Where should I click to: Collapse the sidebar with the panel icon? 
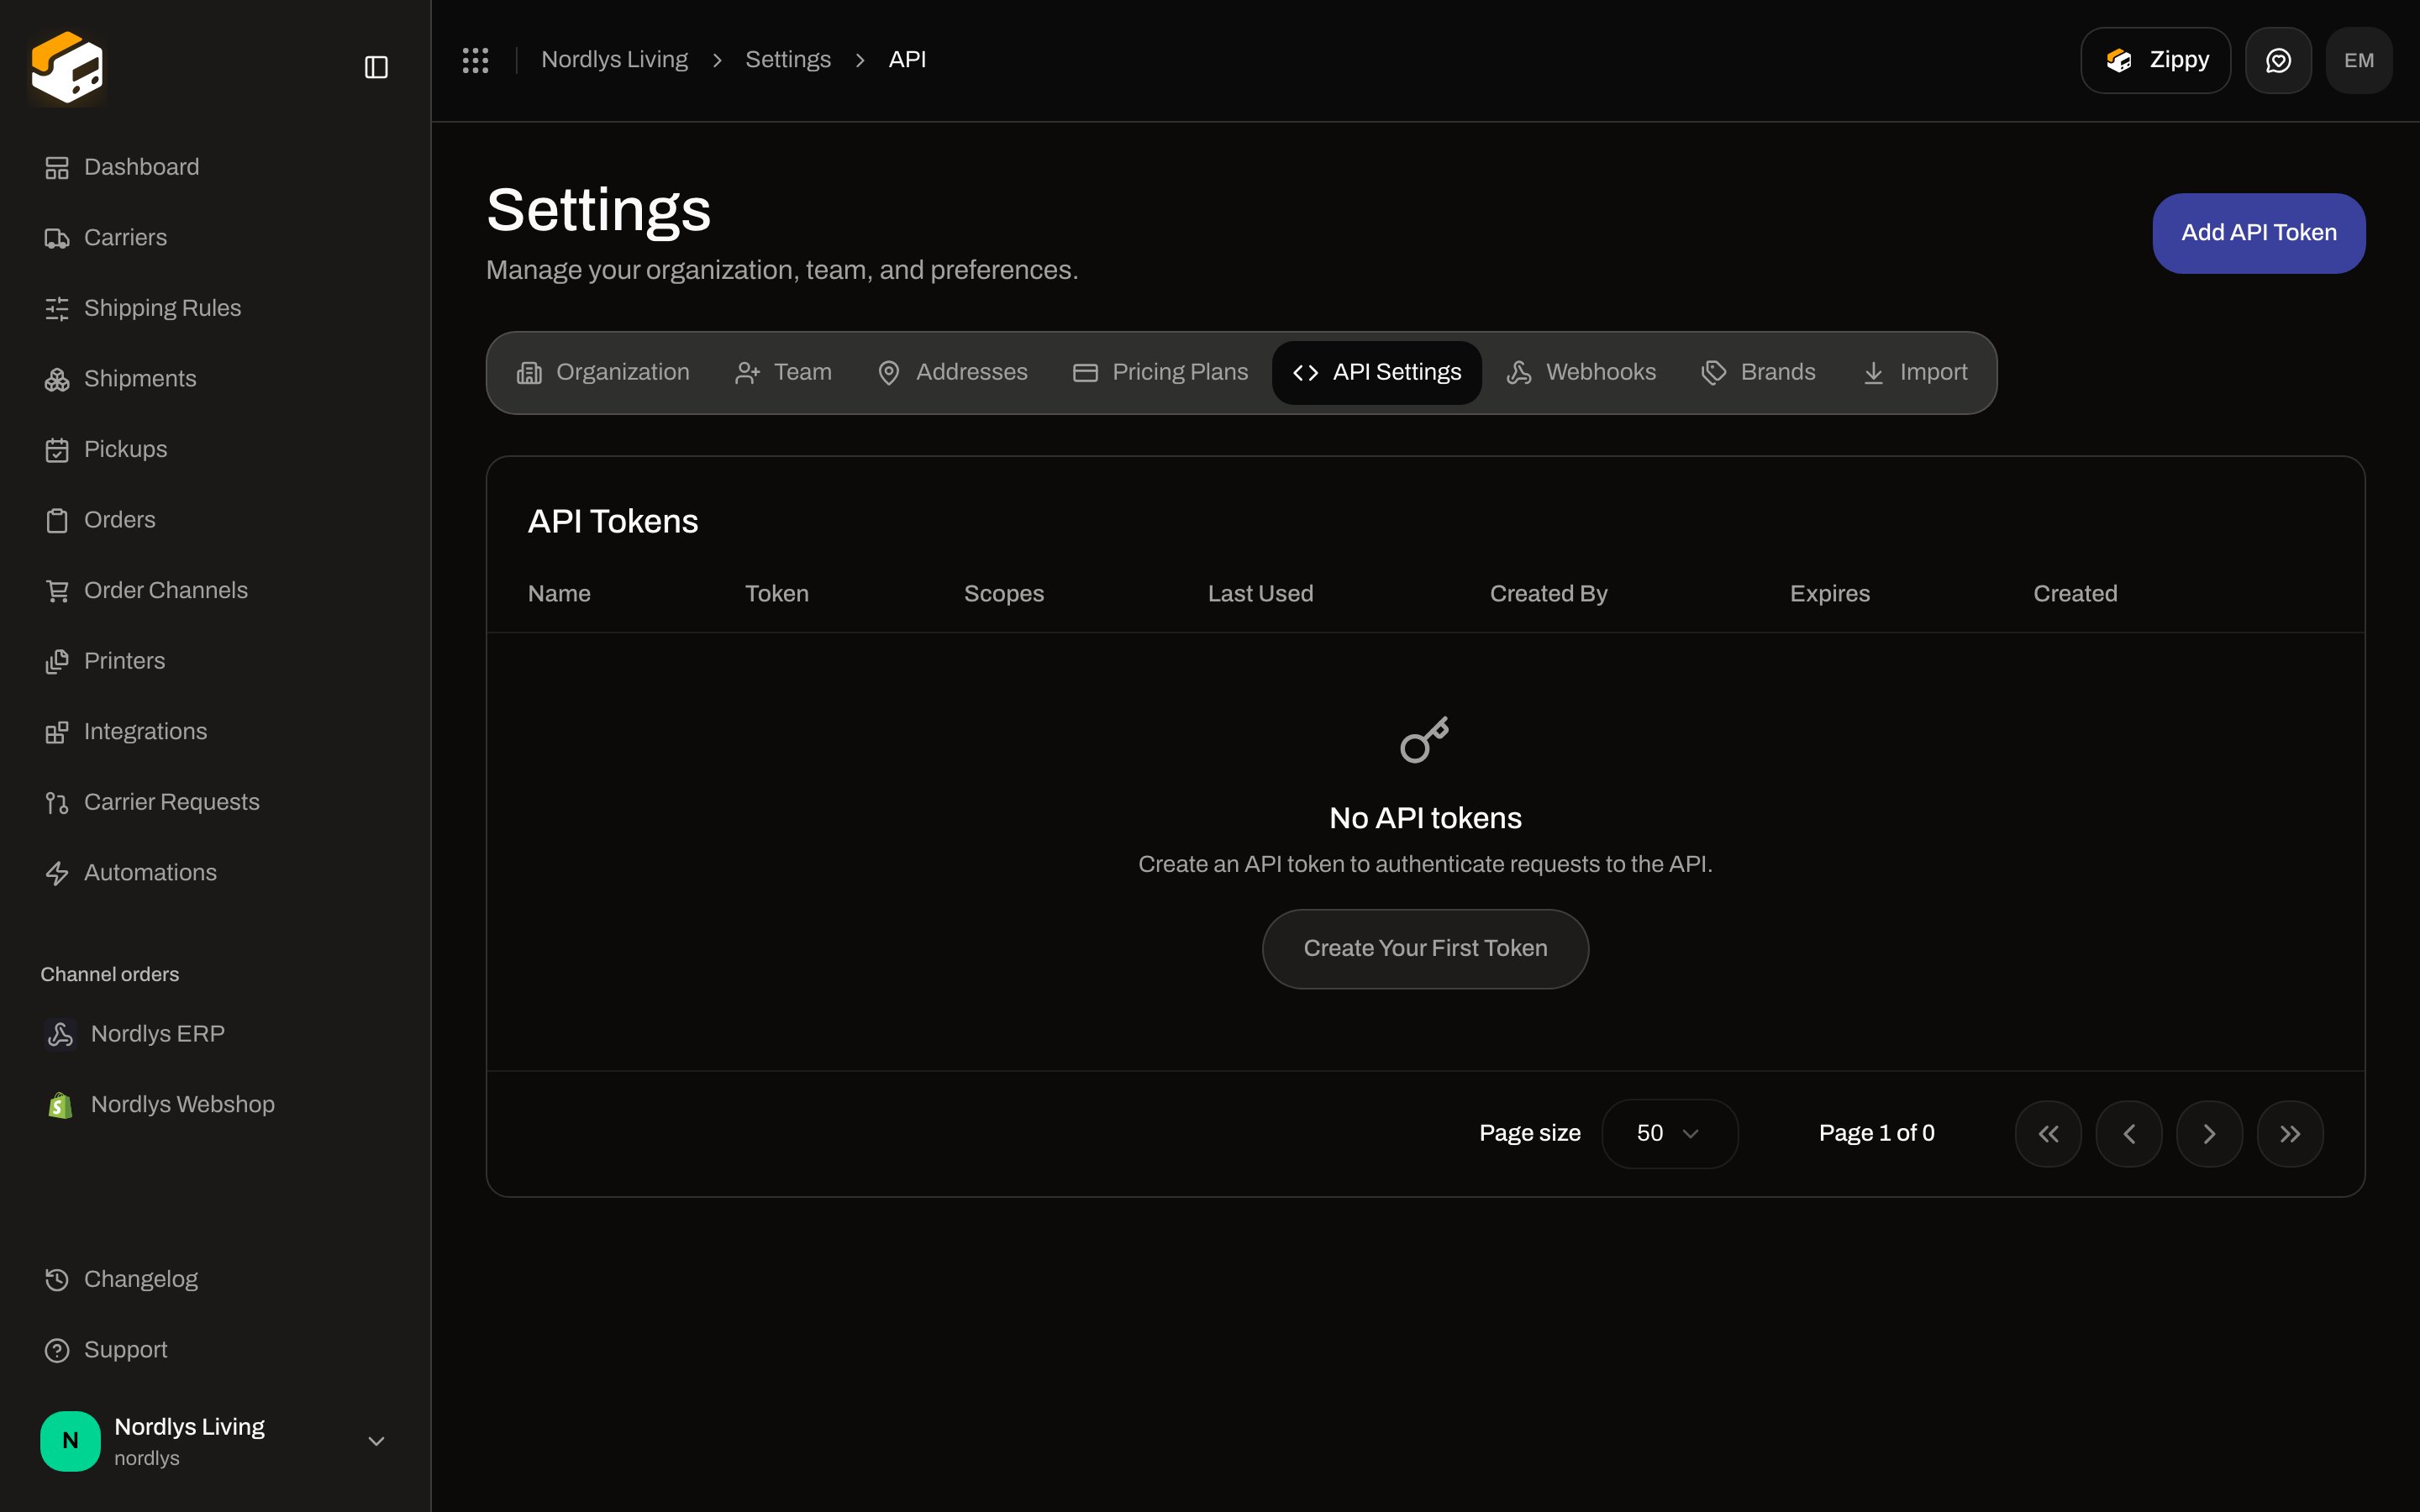point(376,67)
